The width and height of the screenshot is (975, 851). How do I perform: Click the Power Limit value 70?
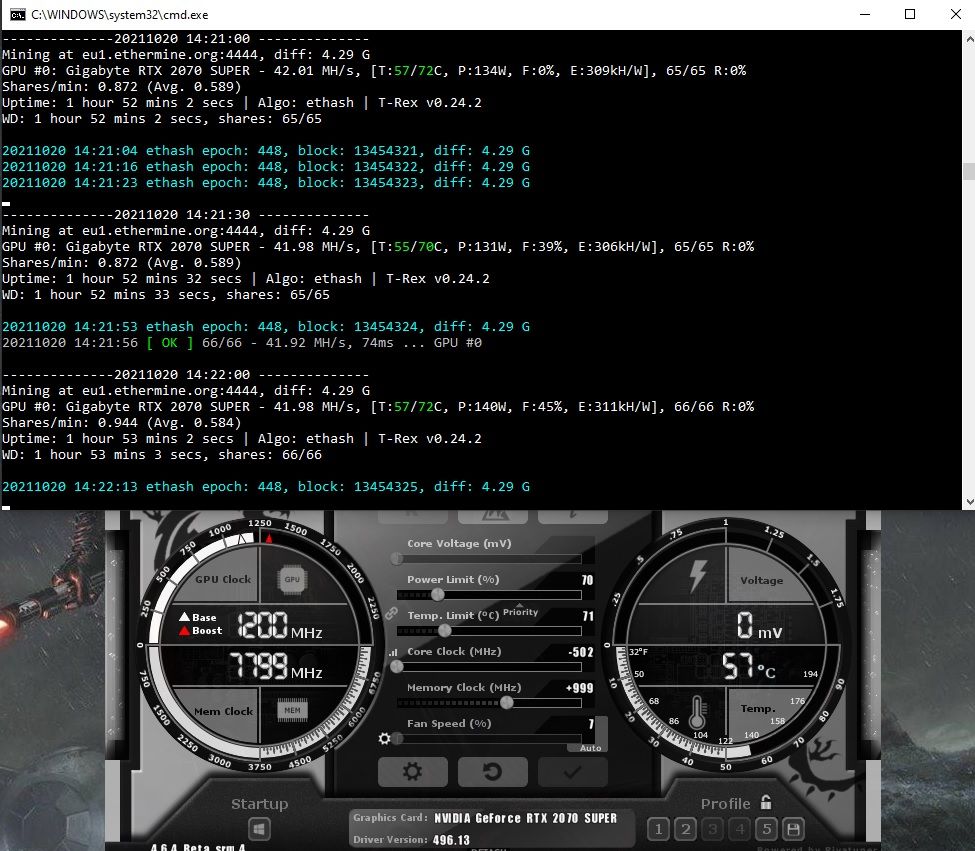click(x=587, y=580)
